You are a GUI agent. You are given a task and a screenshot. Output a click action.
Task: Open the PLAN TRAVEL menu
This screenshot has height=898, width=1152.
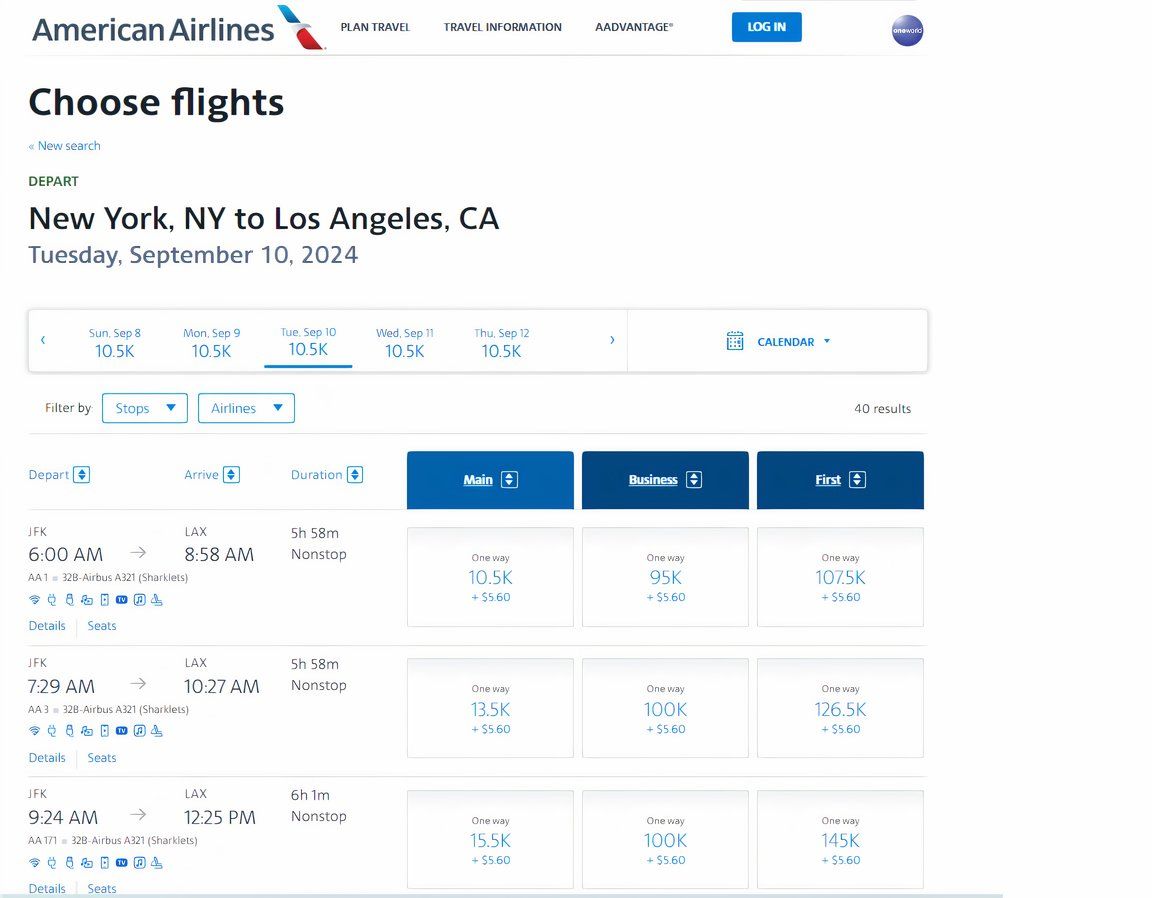[x=375, y=27]
